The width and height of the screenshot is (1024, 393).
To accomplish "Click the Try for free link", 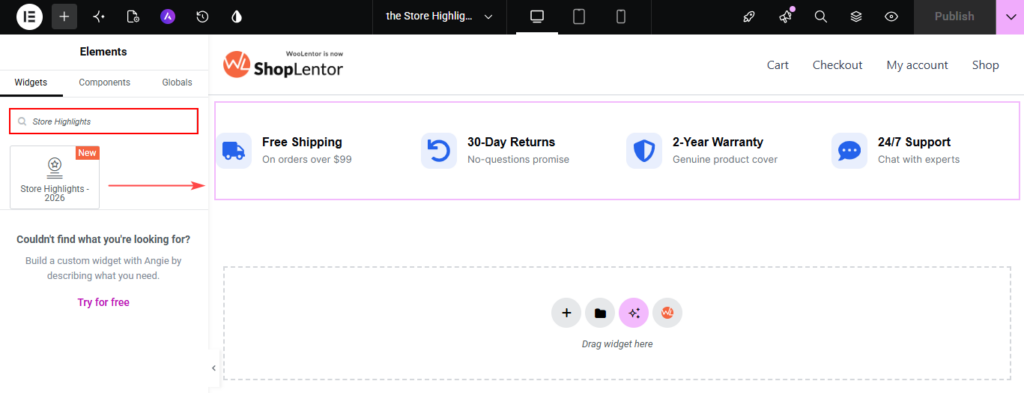I will [x=103, y=302].
